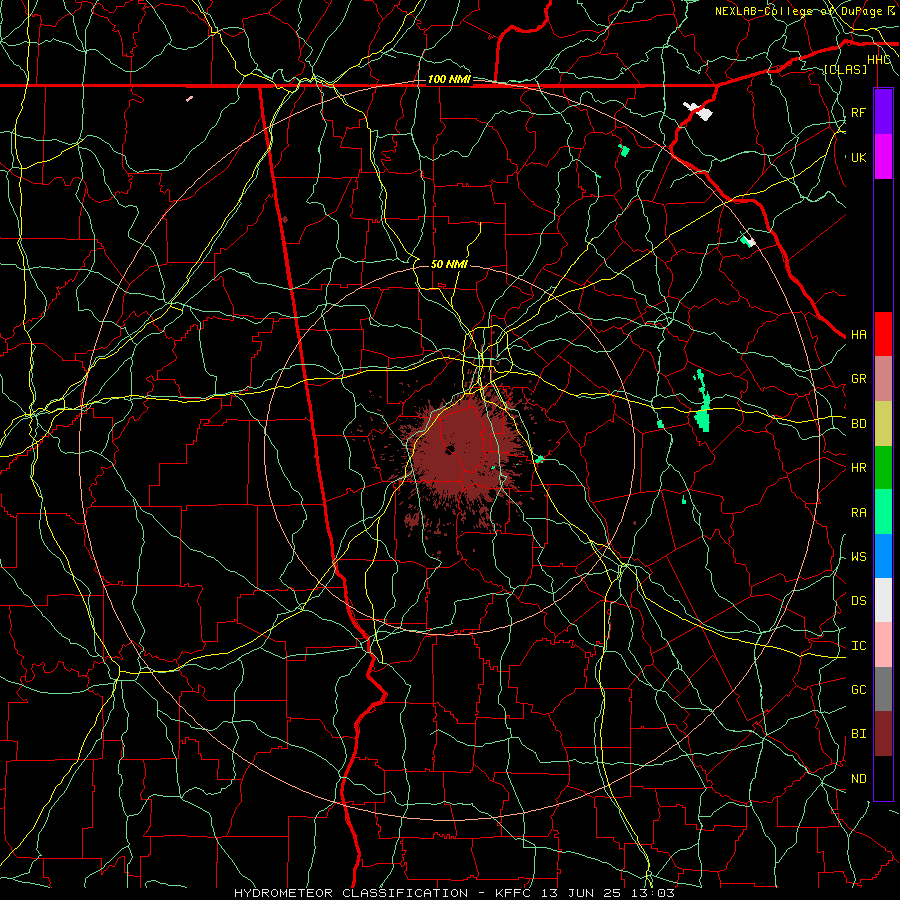Click the BI brown legend swatch
The width and height of the screenshot is (900, 900).
pos(883,734)
